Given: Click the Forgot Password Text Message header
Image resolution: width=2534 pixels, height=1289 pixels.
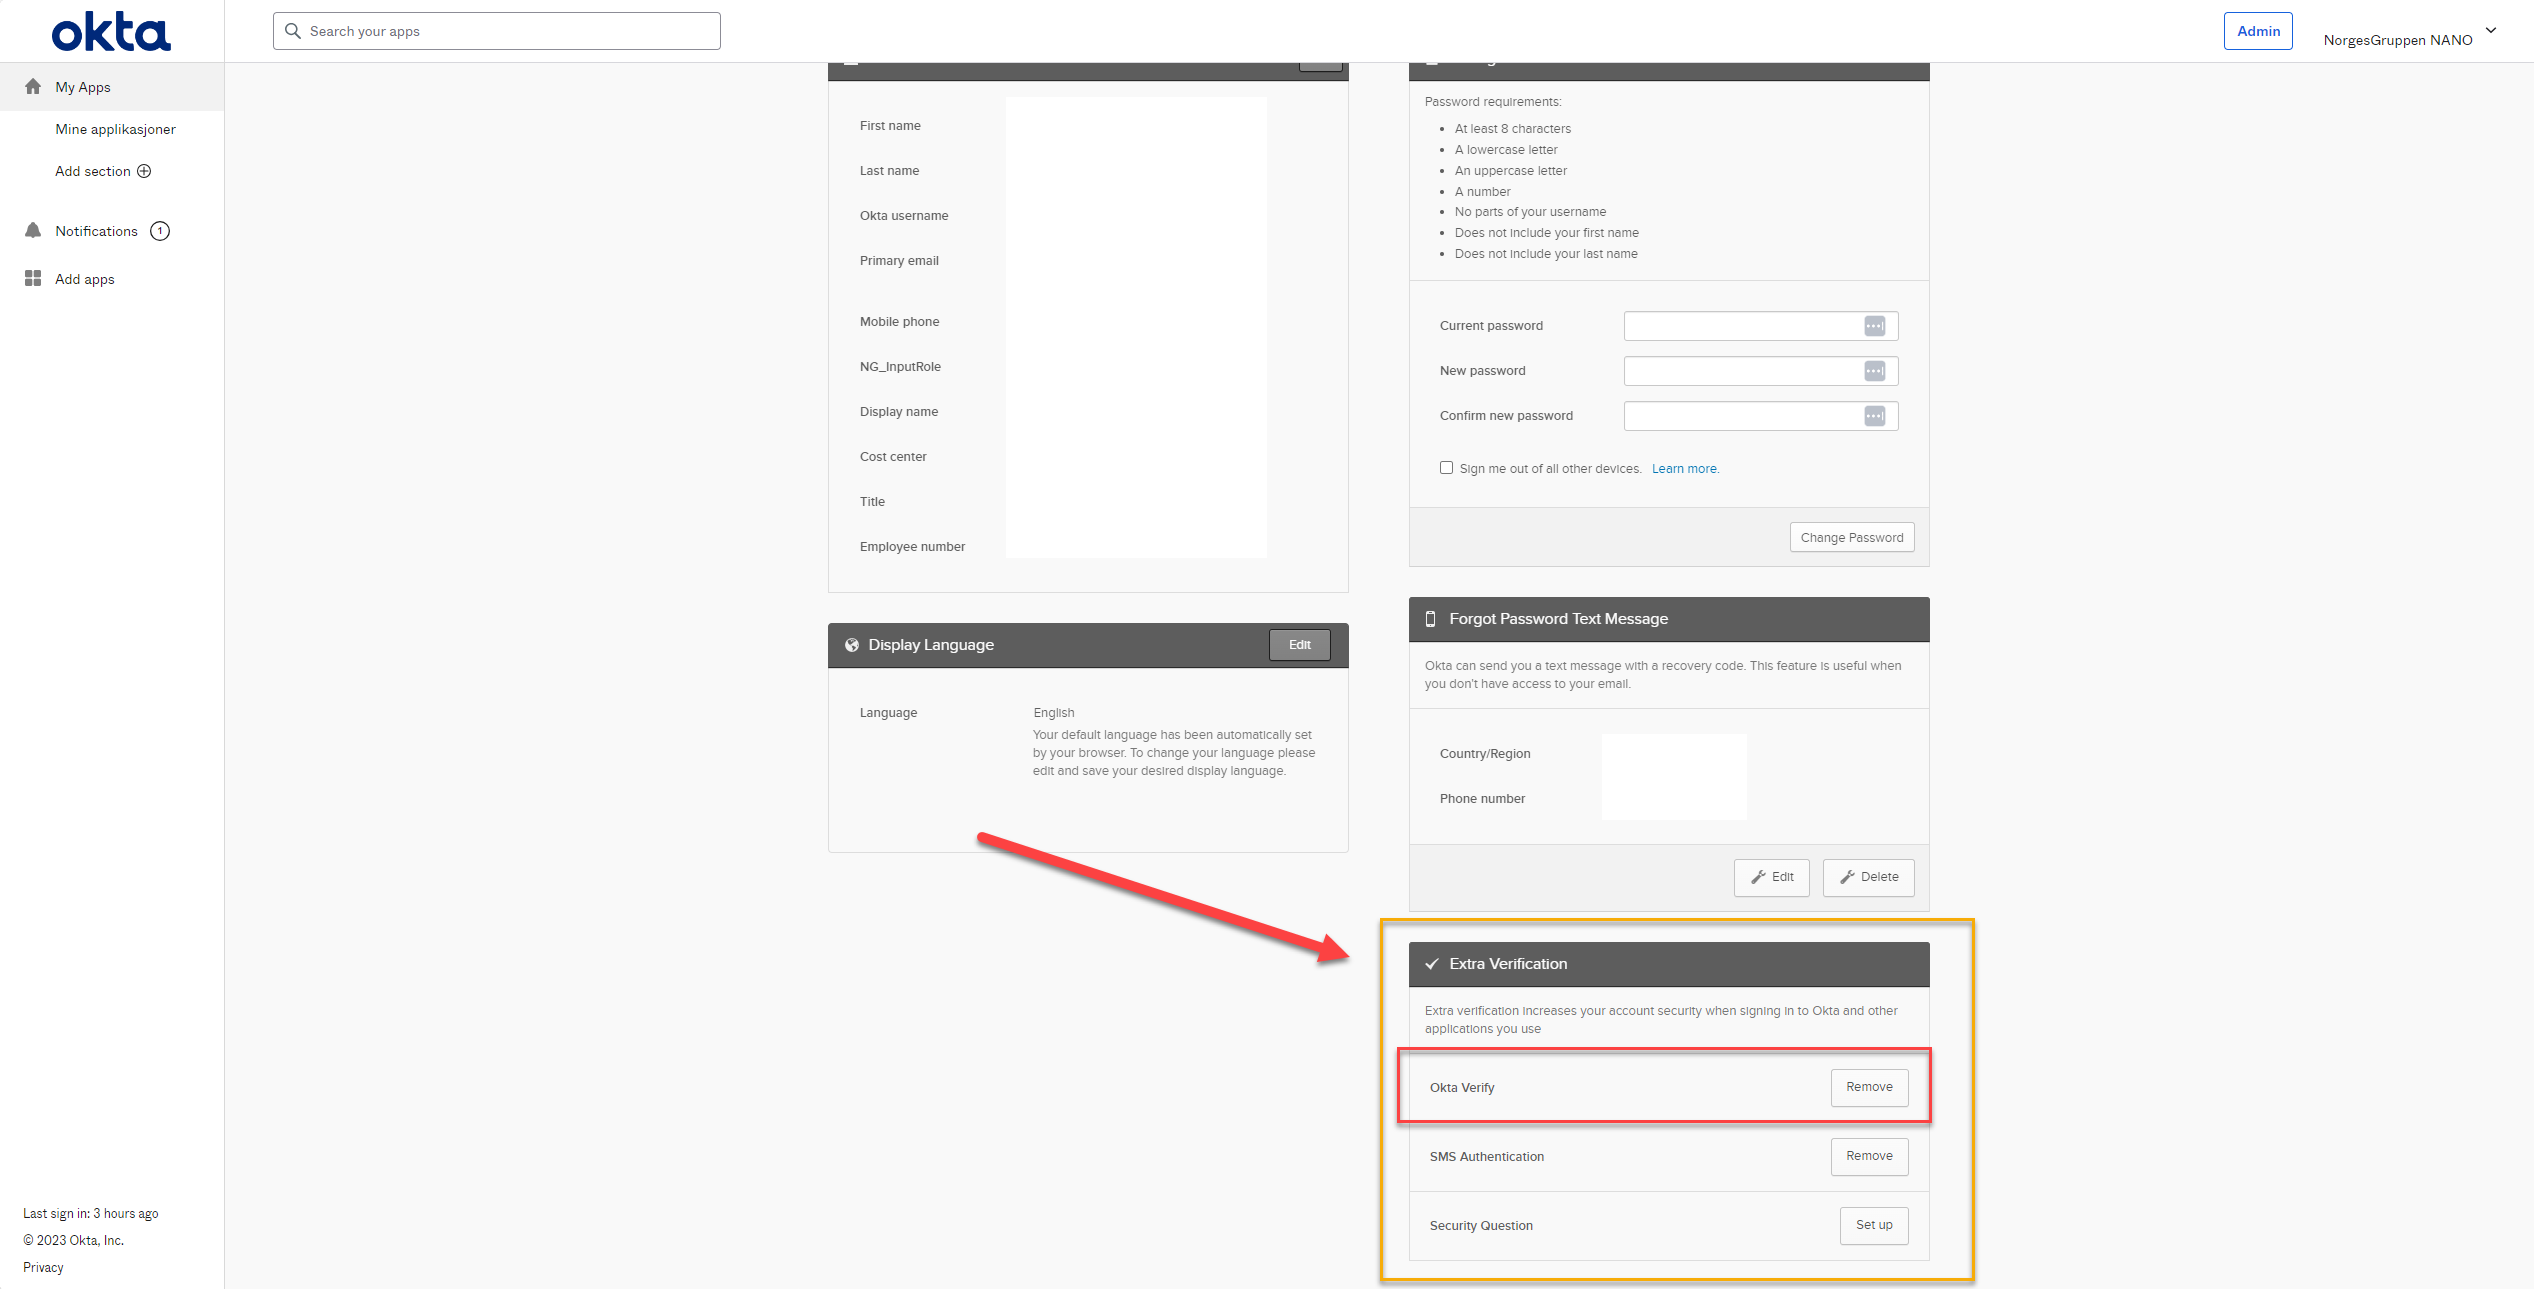Looking at the screenshot, I should pyautogui.click(x=1668, y=619).
